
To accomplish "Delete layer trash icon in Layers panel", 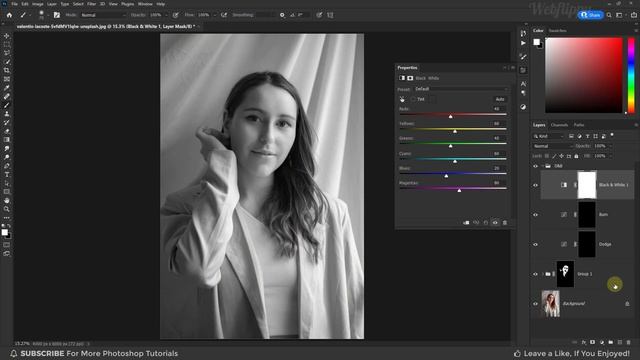I will pos(629,342).
